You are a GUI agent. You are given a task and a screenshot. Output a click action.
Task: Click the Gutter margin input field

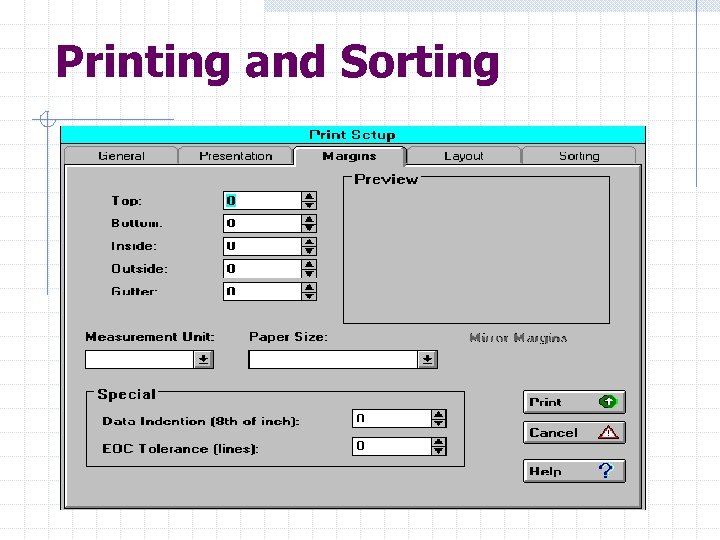tap(262, 291)
